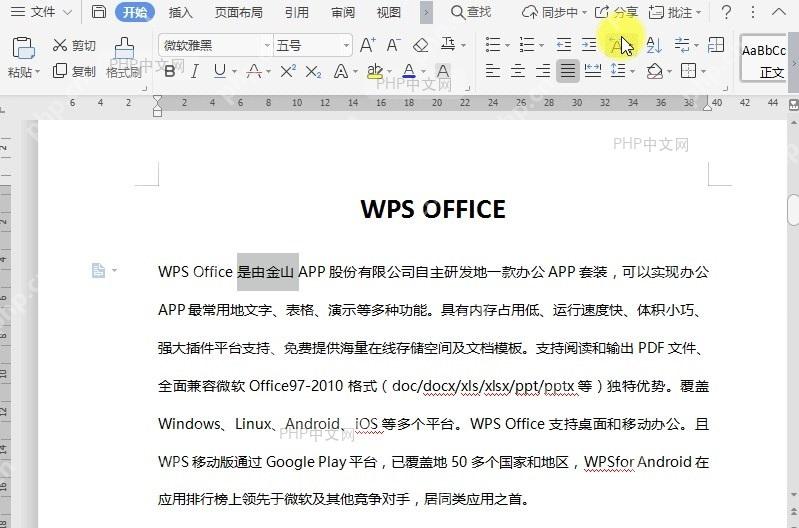Click the vertical scrollbar thumb
This screenshot has width=799, height=528.
point(793,209)
